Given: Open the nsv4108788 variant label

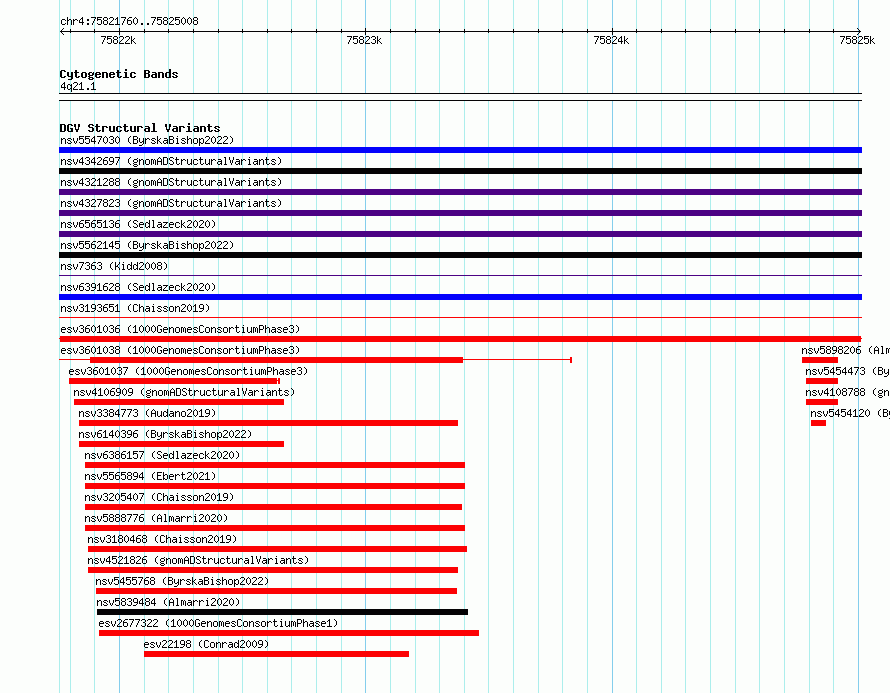Looking at the screenshot, I should [x=847, y=392].
